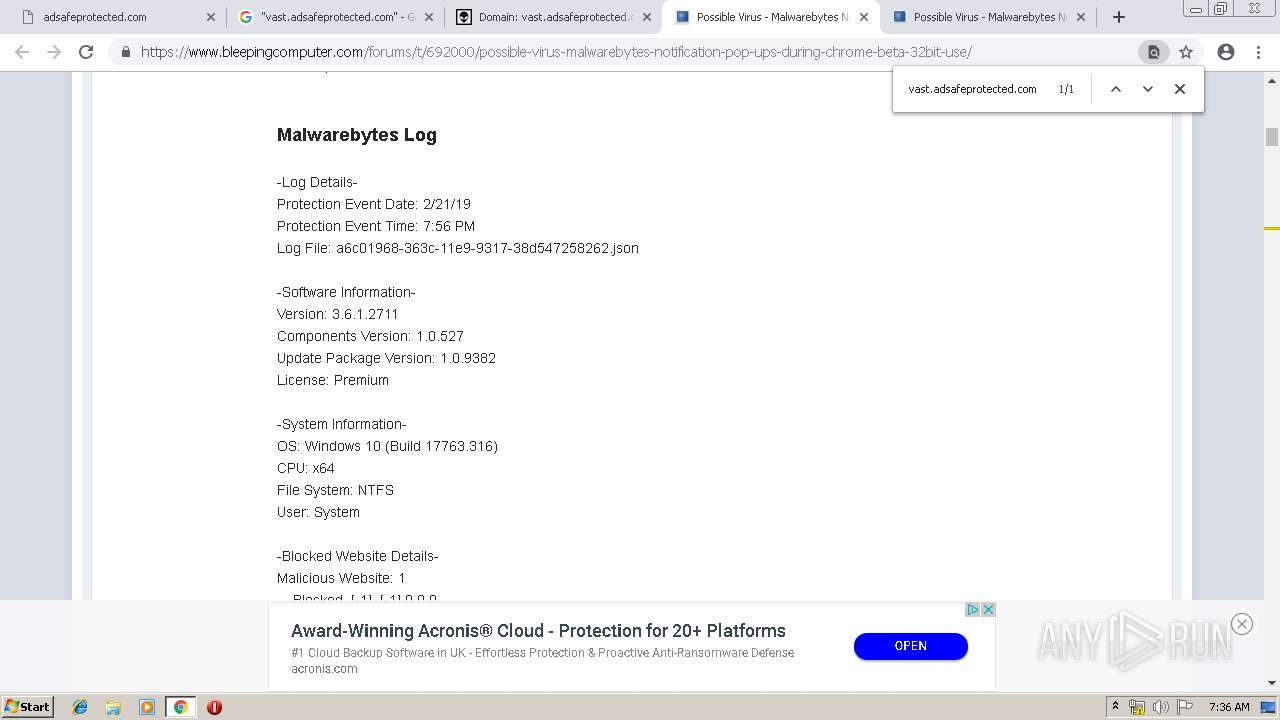Click the Protection Event Date: 2/21/19 line

pos(374,204)
